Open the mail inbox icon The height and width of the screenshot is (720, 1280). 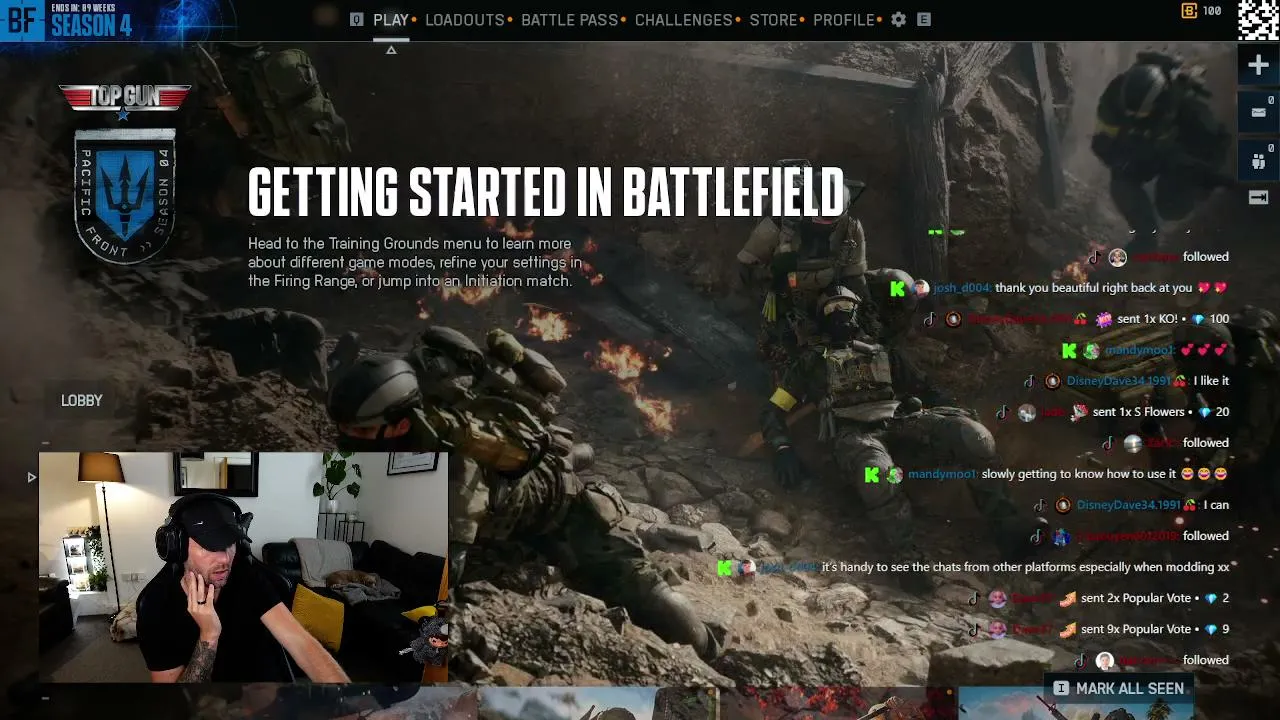1258,112
